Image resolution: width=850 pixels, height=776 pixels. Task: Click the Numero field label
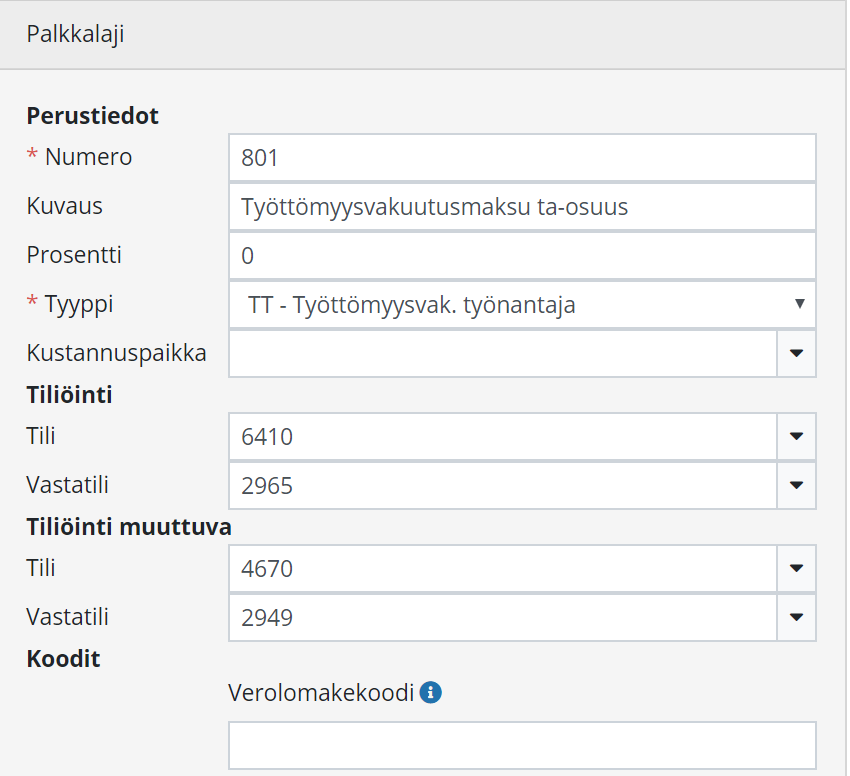pyautogui.click(x=88, y=157)
